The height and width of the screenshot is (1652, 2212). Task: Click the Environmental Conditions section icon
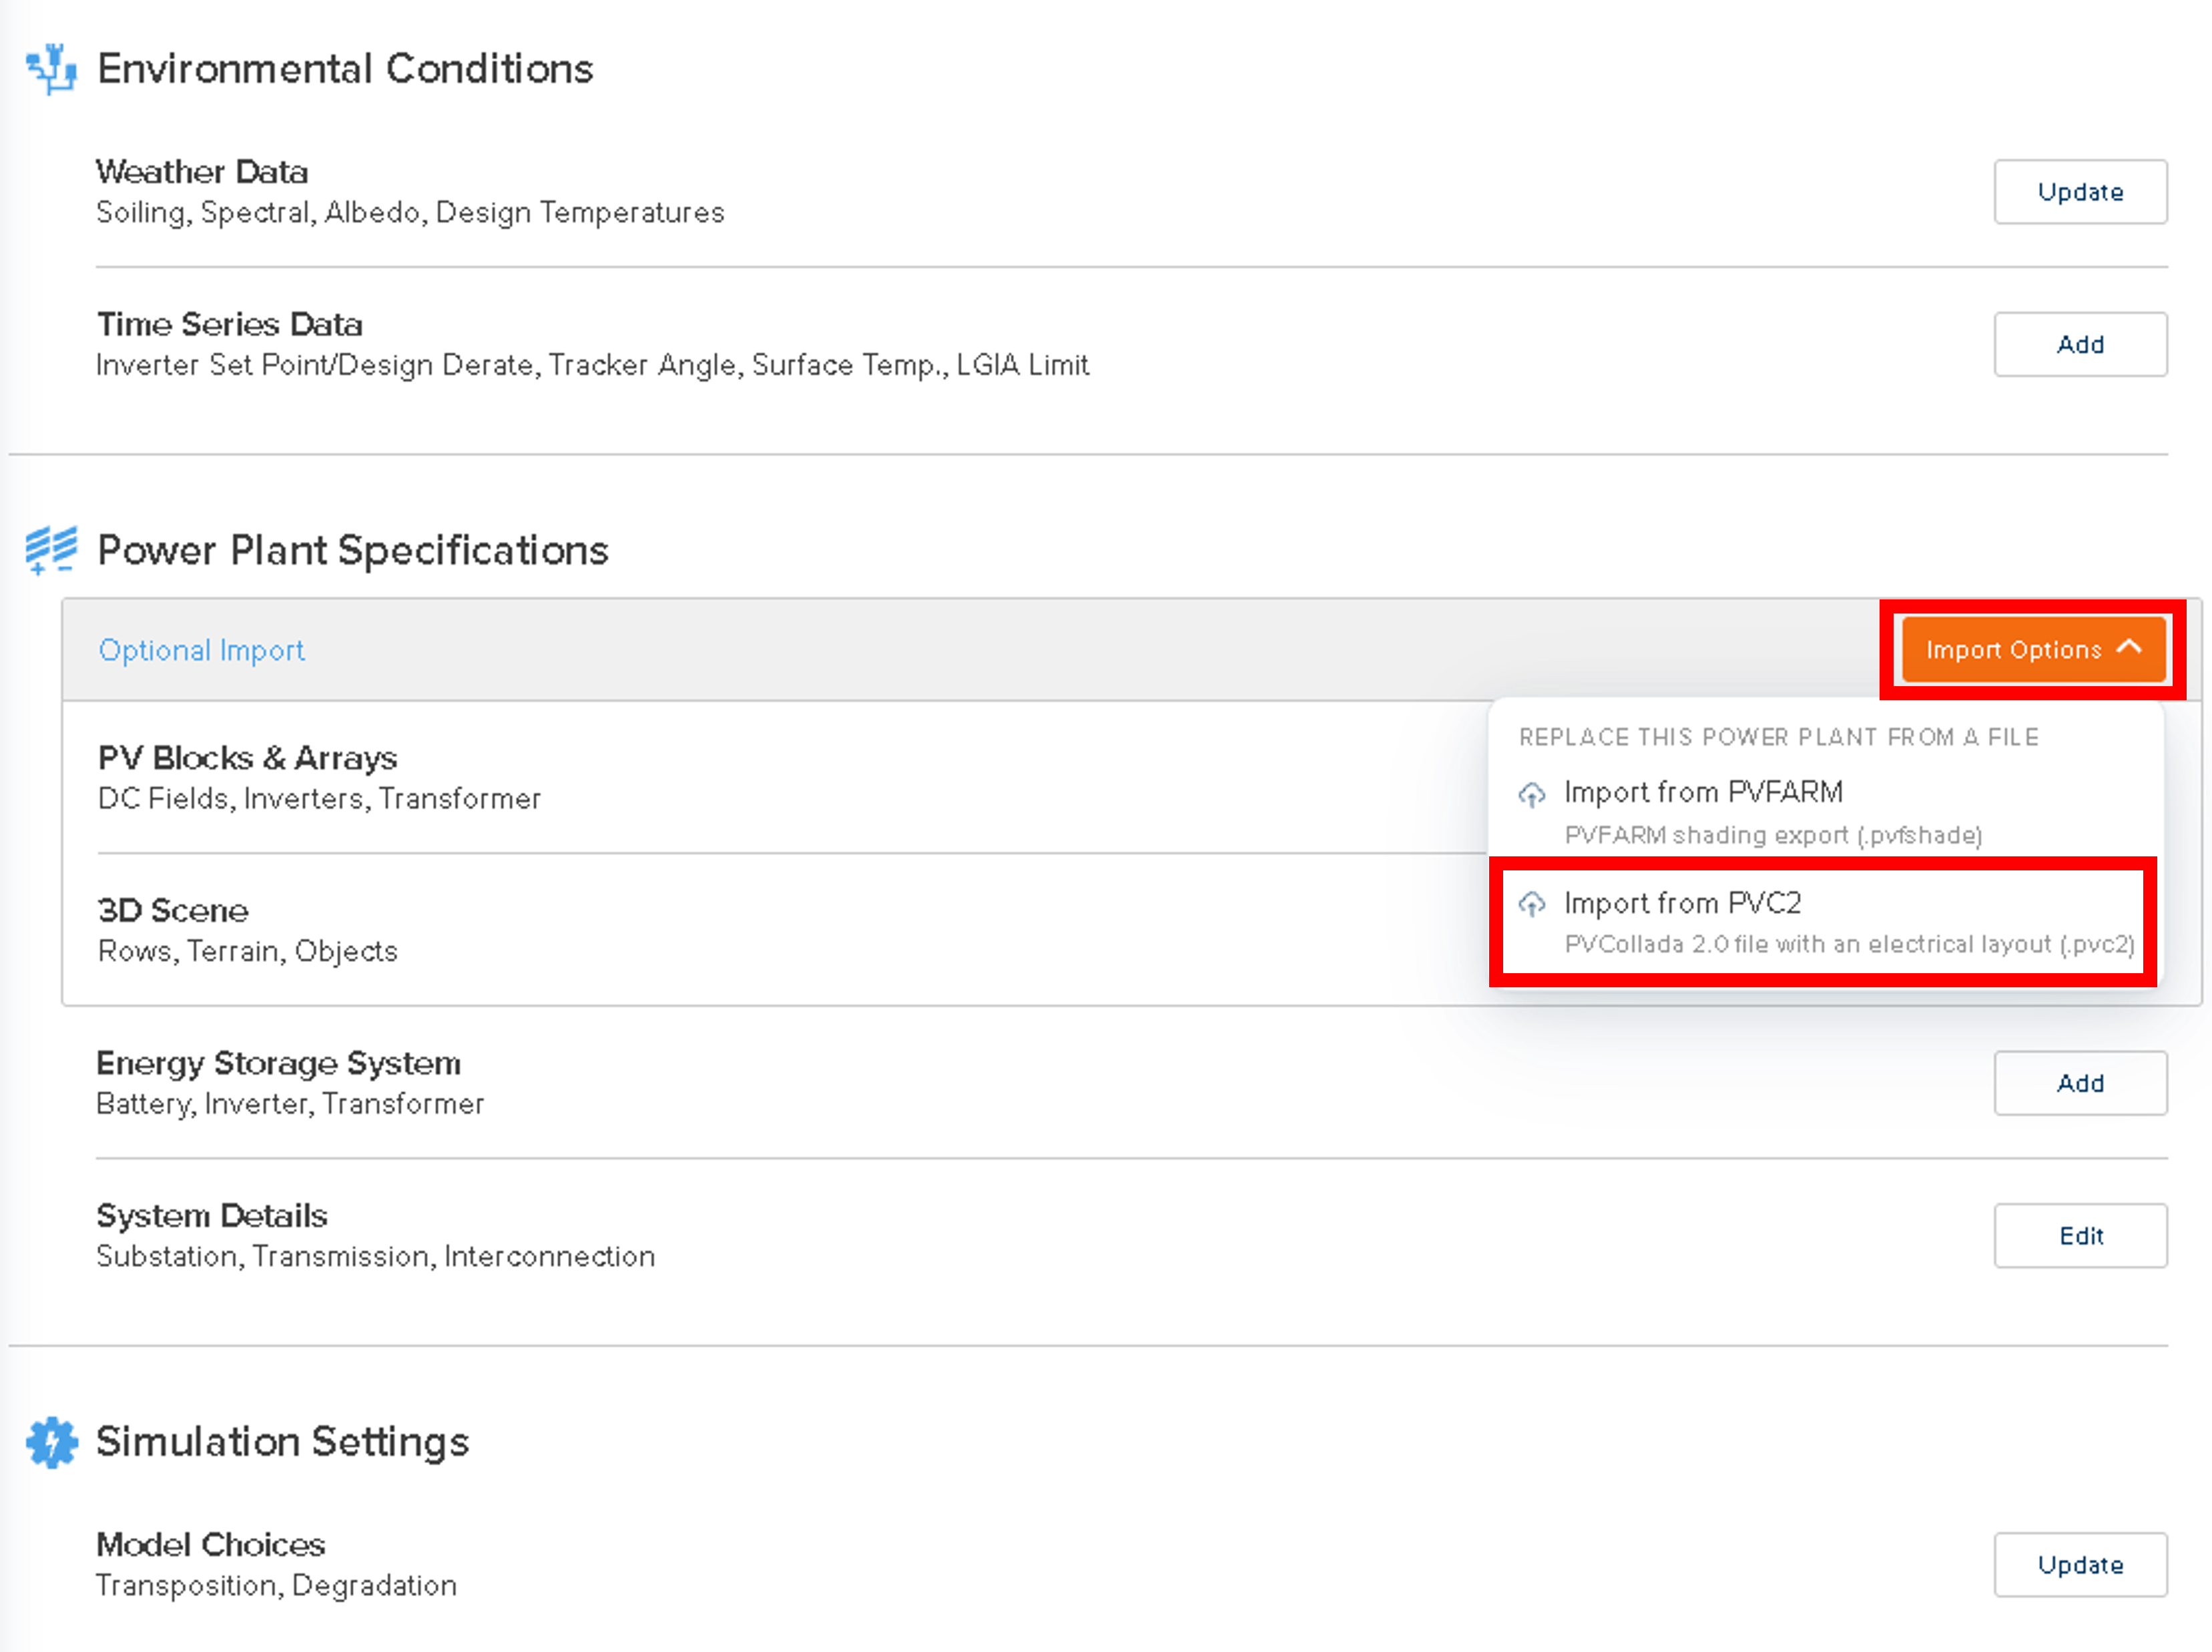pos(51,69)
